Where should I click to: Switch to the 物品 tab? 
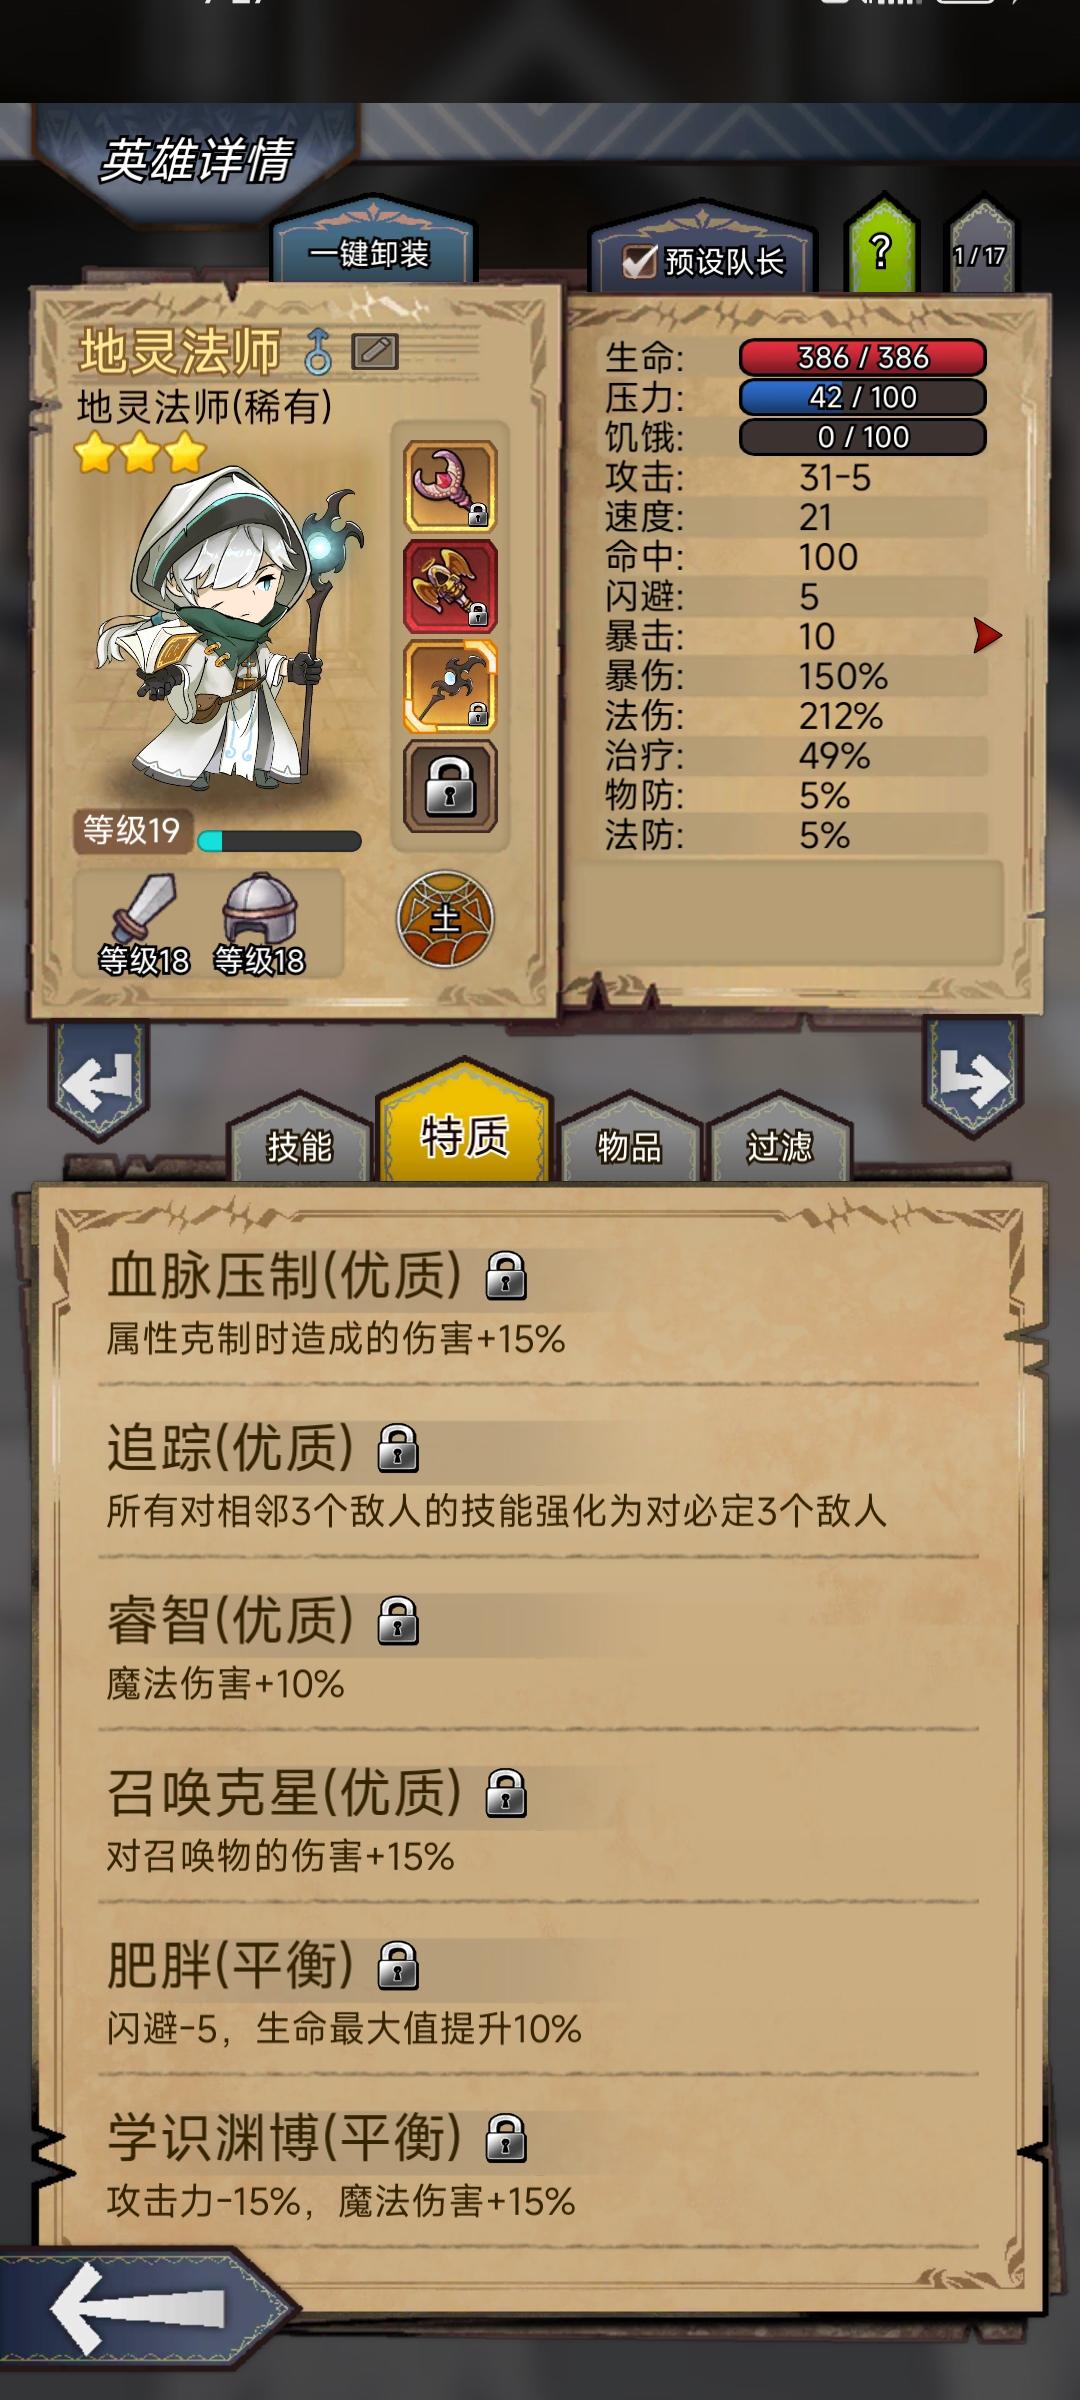(x=630, y=1144)
